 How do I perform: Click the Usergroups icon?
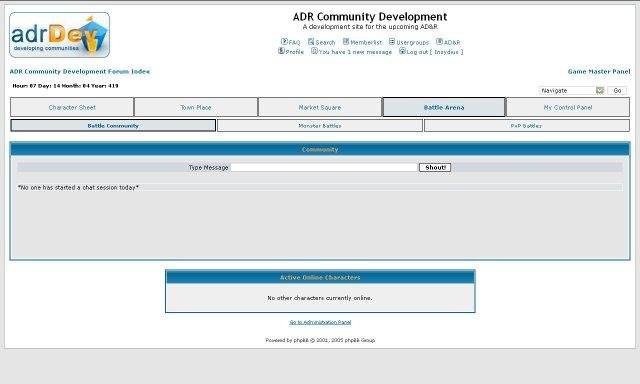[392, 42]
